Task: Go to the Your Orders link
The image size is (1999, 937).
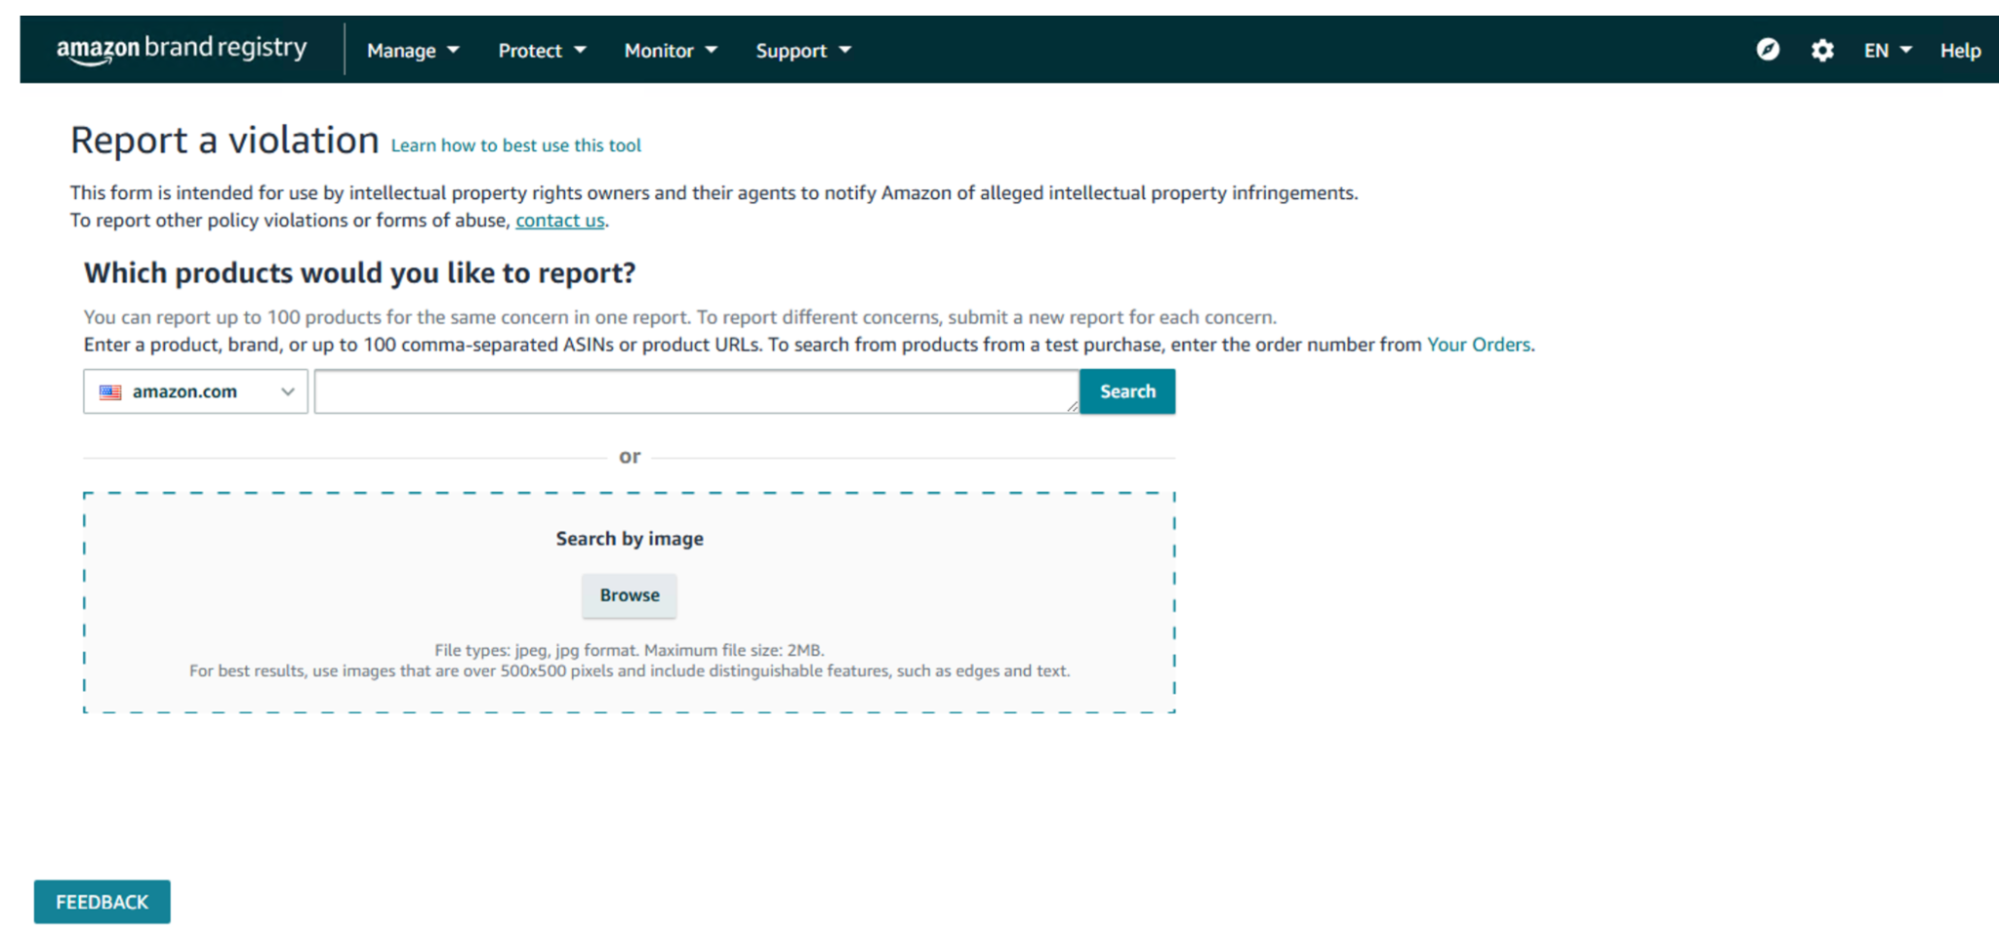Action: tap(1478, 344)
